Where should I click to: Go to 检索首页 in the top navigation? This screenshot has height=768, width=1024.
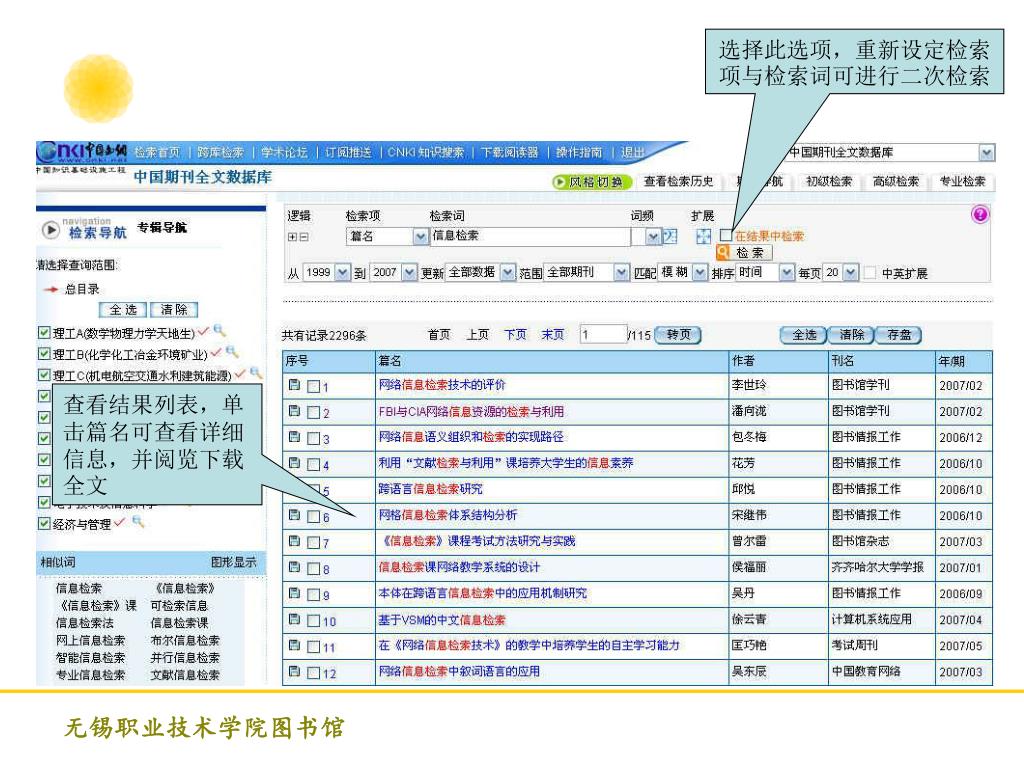pos(157,153)
